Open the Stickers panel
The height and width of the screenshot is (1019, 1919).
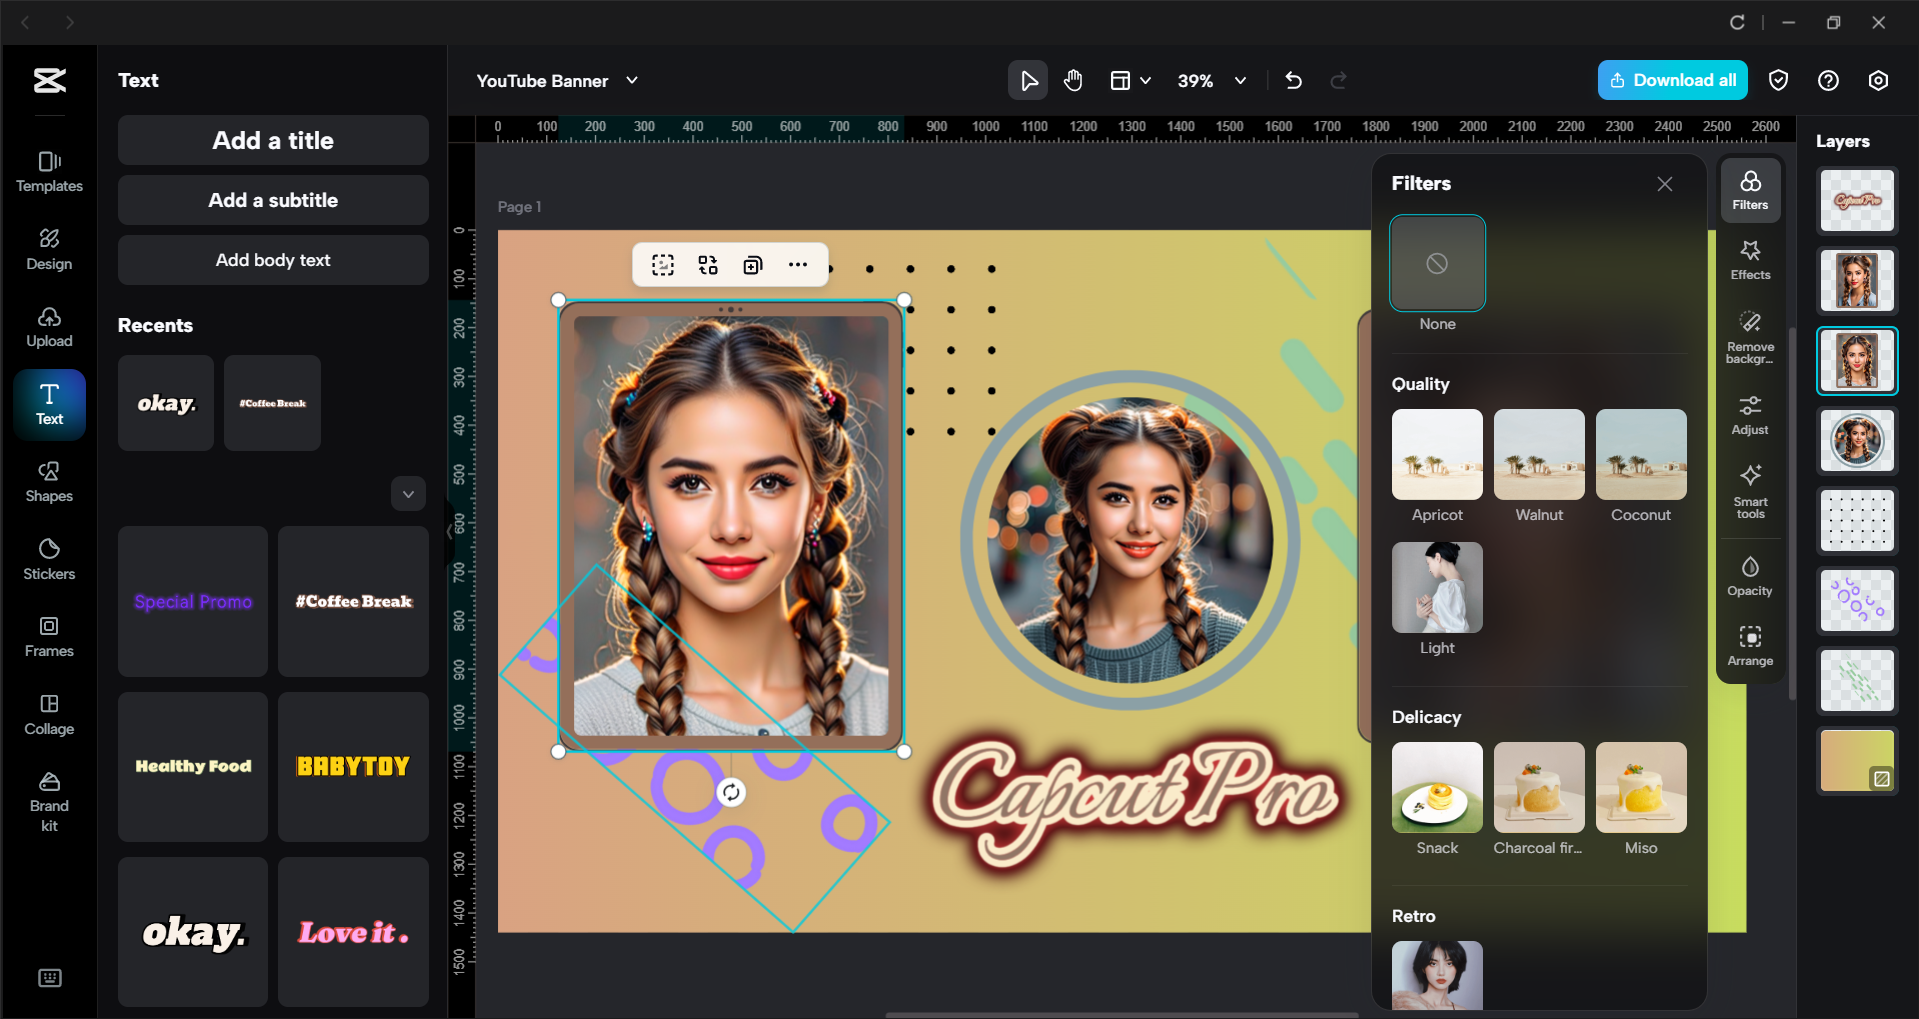click(x=48, y=557)
